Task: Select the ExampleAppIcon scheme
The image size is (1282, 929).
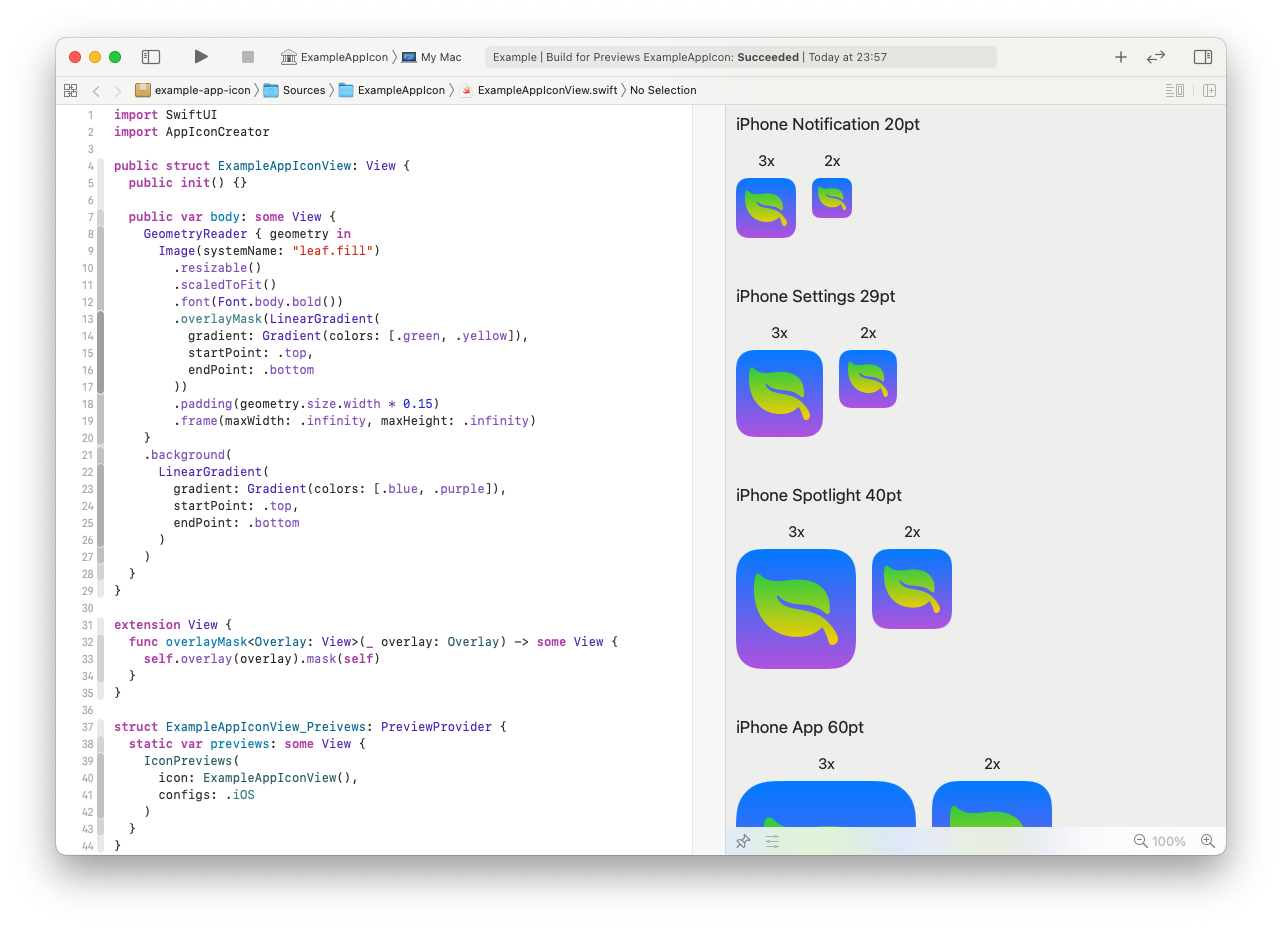Action: [335, 57]
